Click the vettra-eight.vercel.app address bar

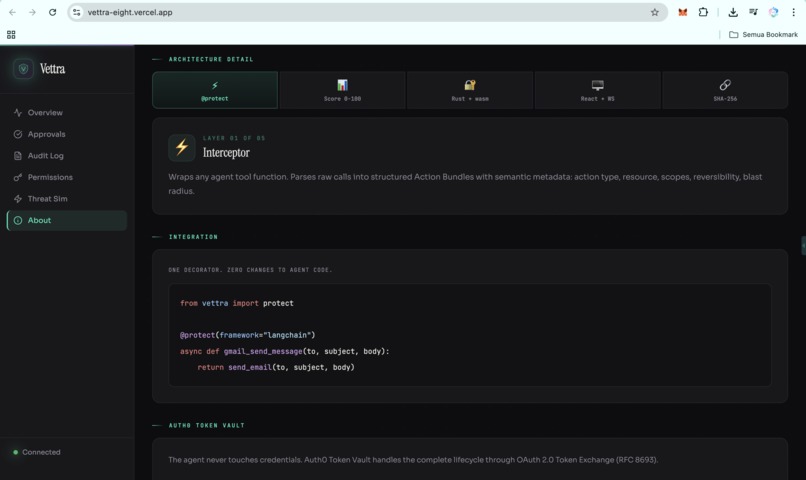coord(367,12)
